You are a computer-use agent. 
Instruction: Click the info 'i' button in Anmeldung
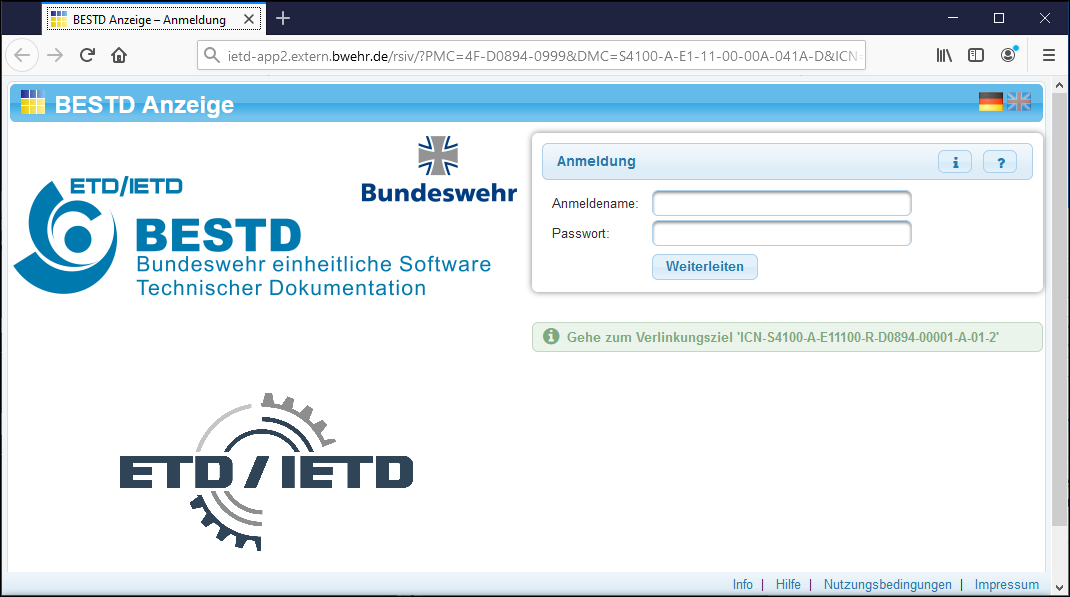pos(955,162)
